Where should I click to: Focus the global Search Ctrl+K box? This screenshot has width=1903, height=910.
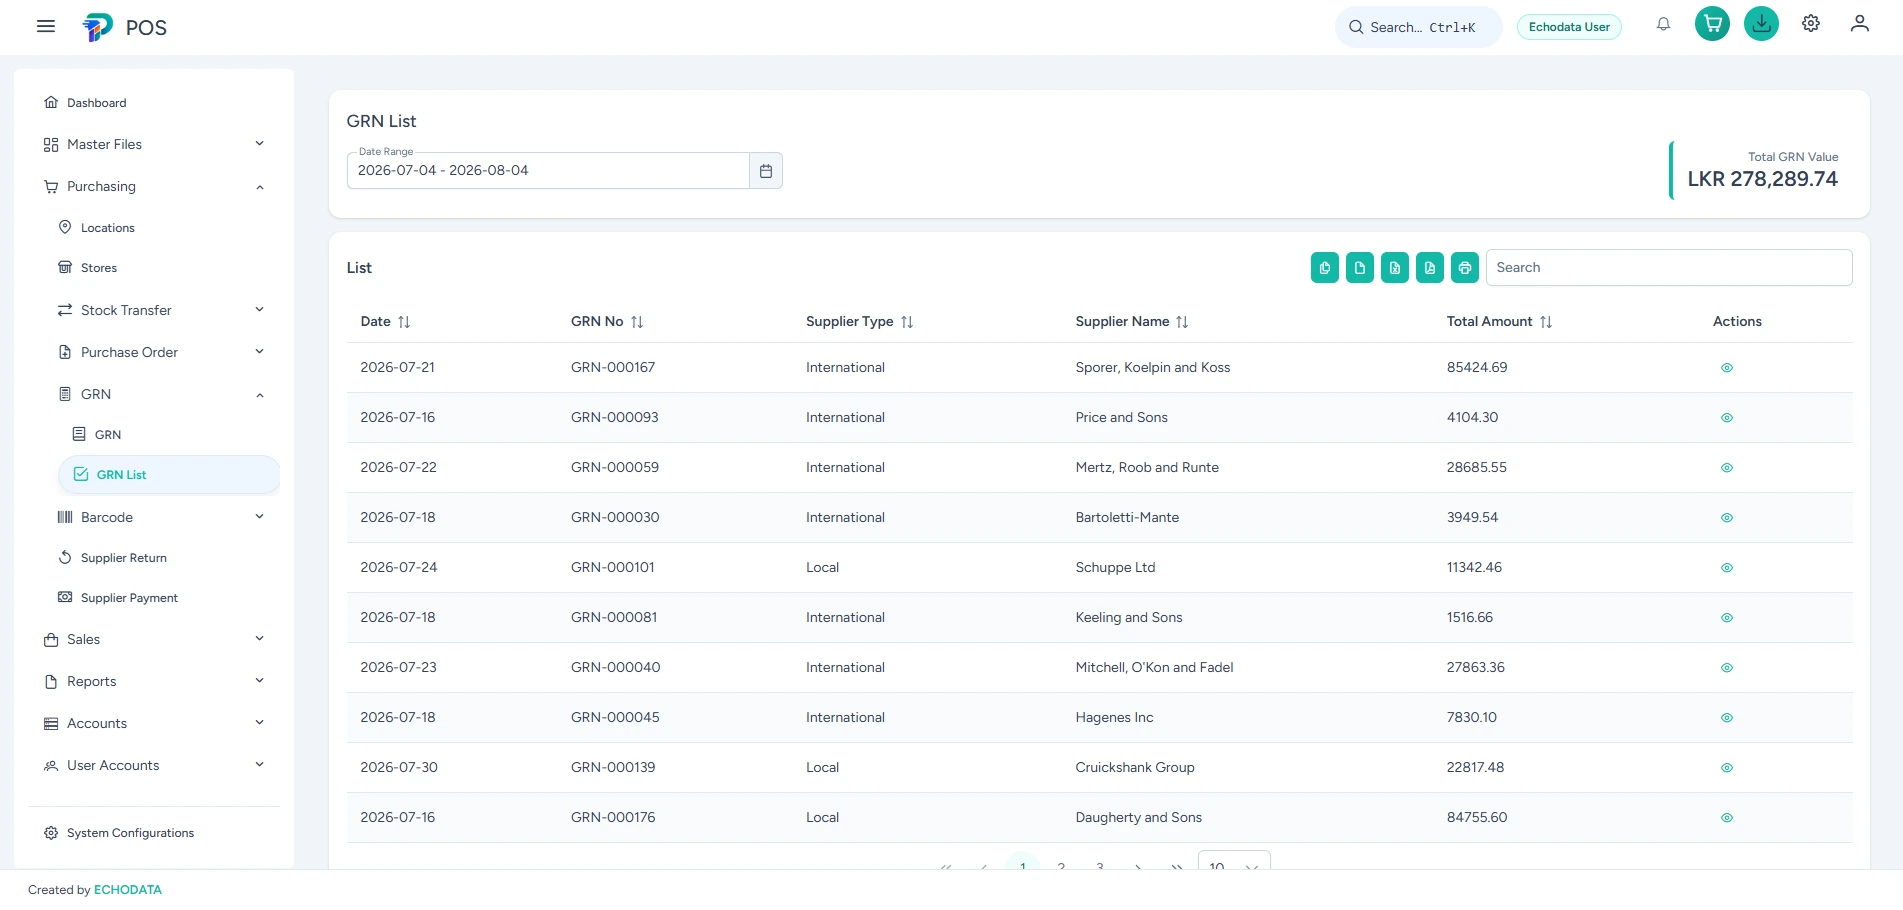point(1418,27)
